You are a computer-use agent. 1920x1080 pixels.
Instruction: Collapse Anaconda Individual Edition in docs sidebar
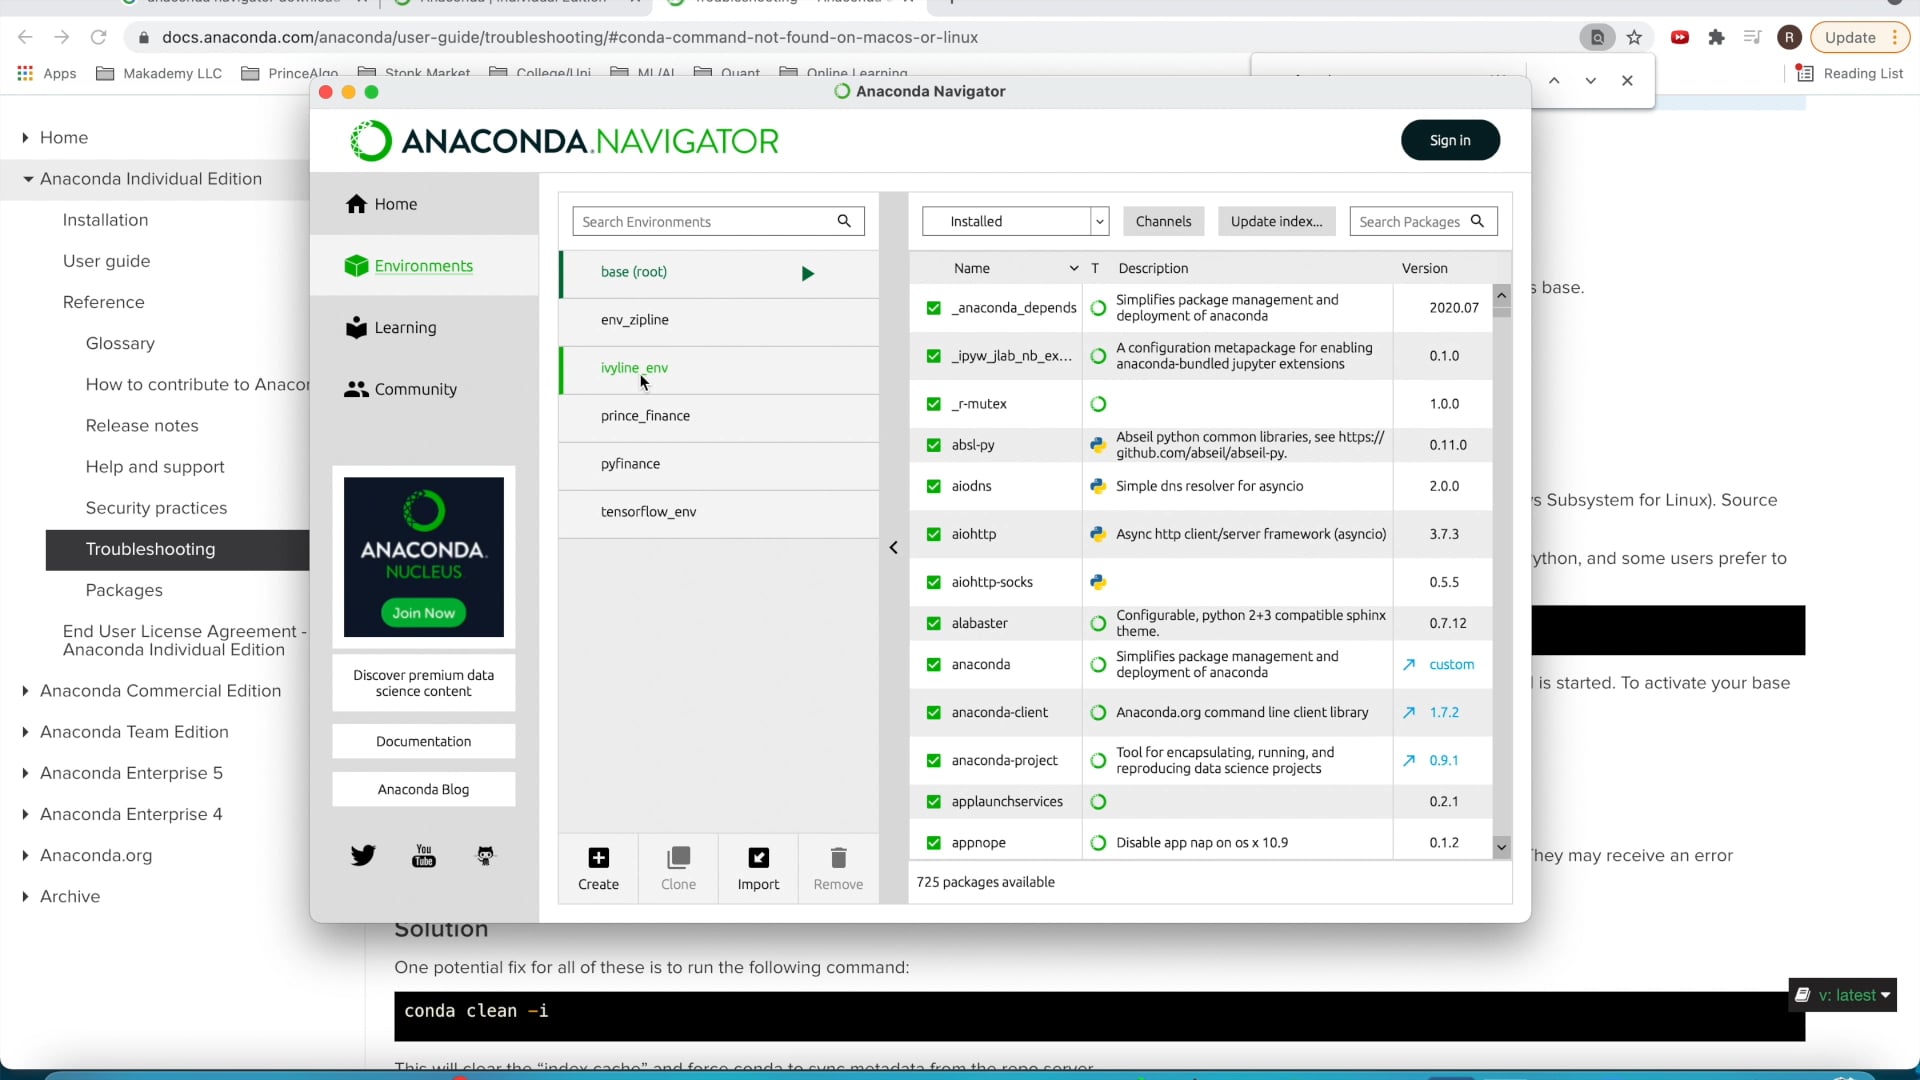28,179
